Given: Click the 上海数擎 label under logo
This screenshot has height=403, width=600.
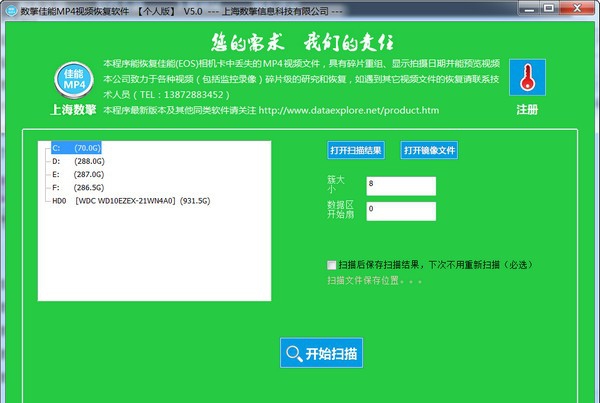Looking at the screenshot, I should tap(73, 110).
